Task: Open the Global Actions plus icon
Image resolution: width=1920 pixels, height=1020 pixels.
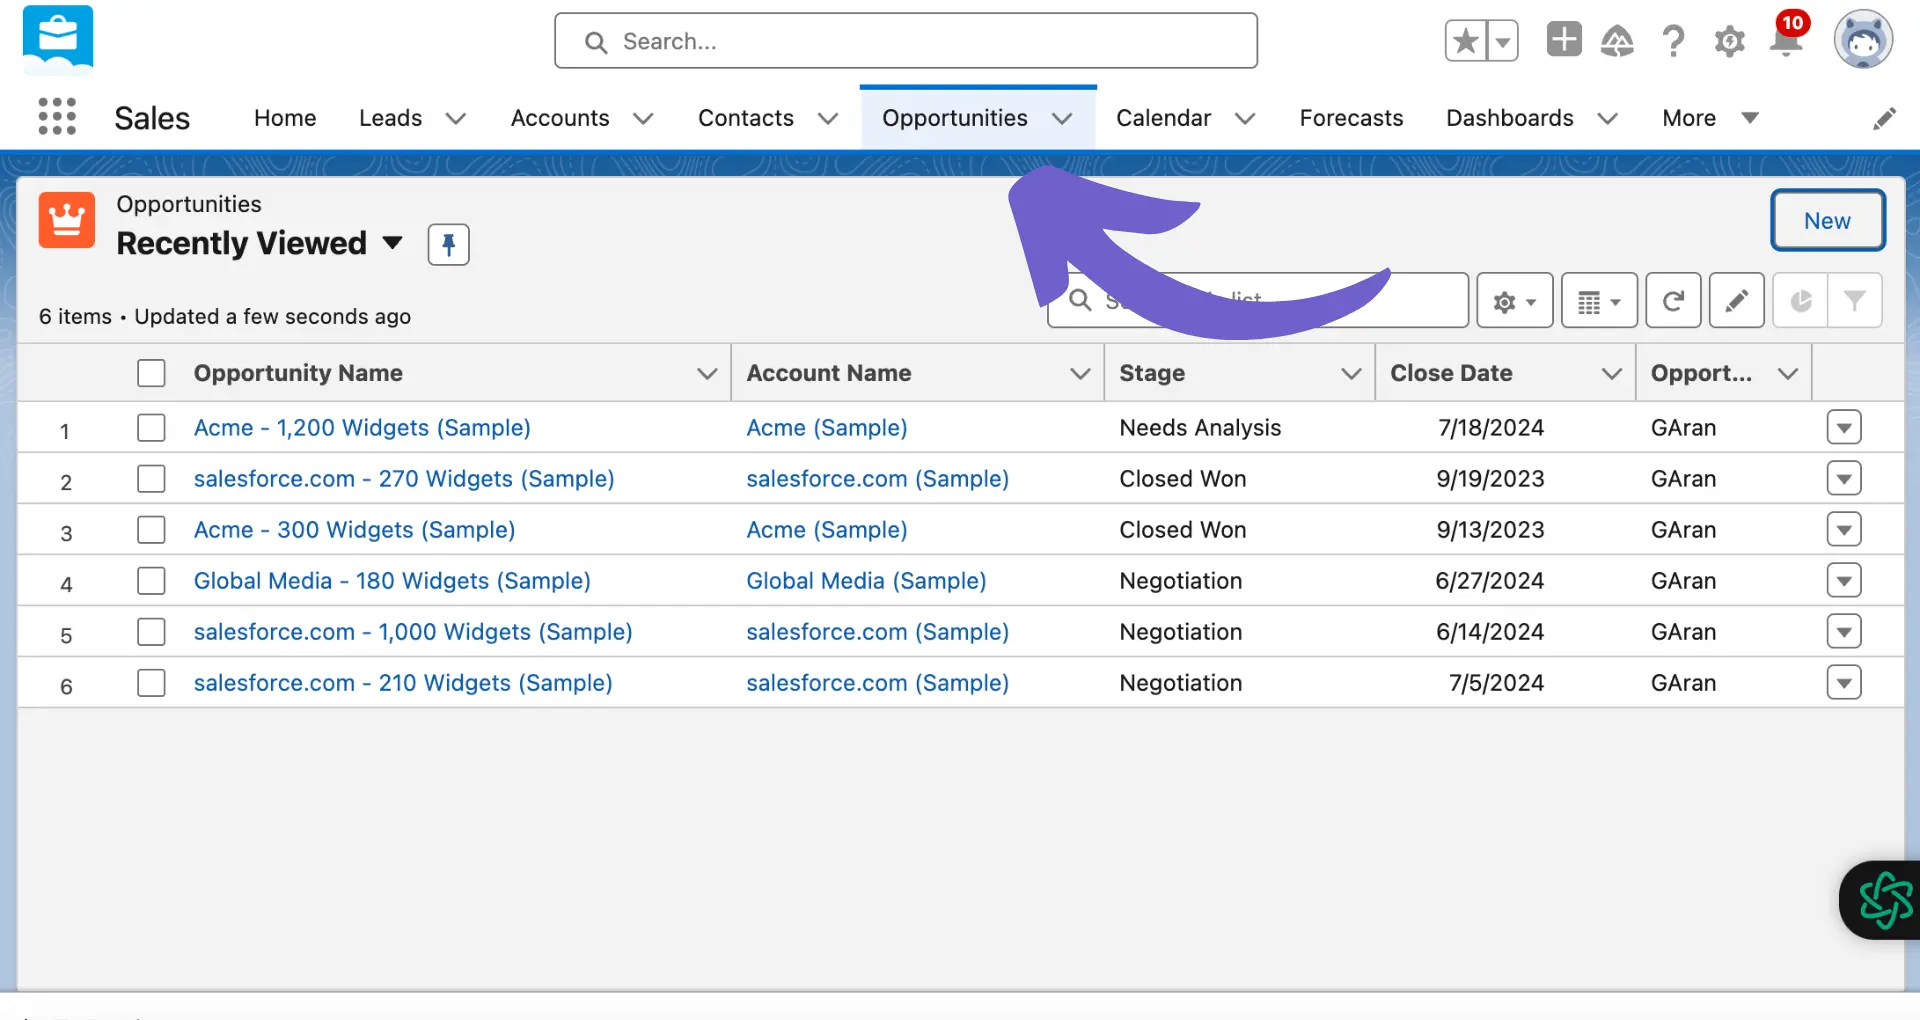Action: coord(1564,40)
